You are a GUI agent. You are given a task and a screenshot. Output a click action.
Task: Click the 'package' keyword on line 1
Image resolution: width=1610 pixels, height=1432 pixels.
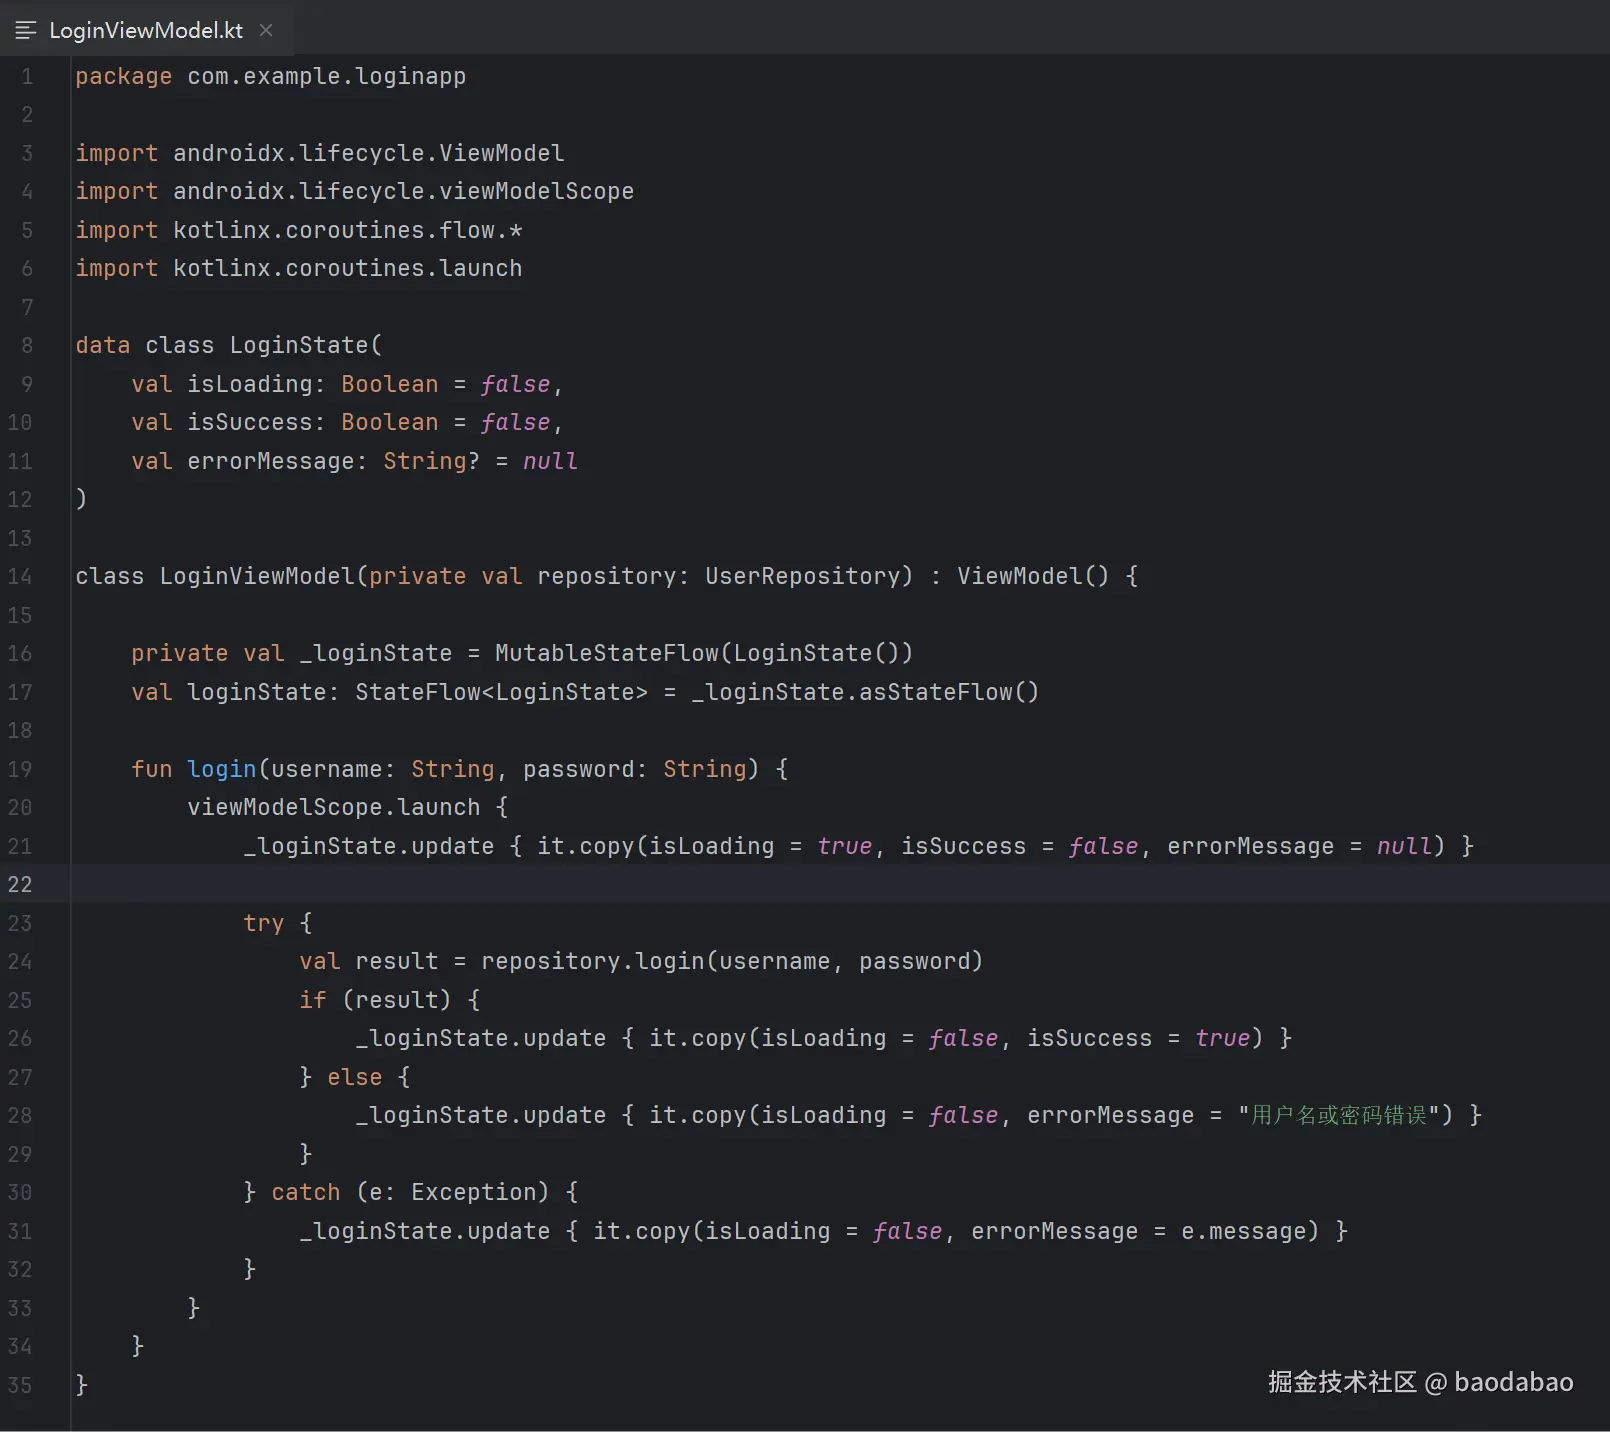[124, 77]
